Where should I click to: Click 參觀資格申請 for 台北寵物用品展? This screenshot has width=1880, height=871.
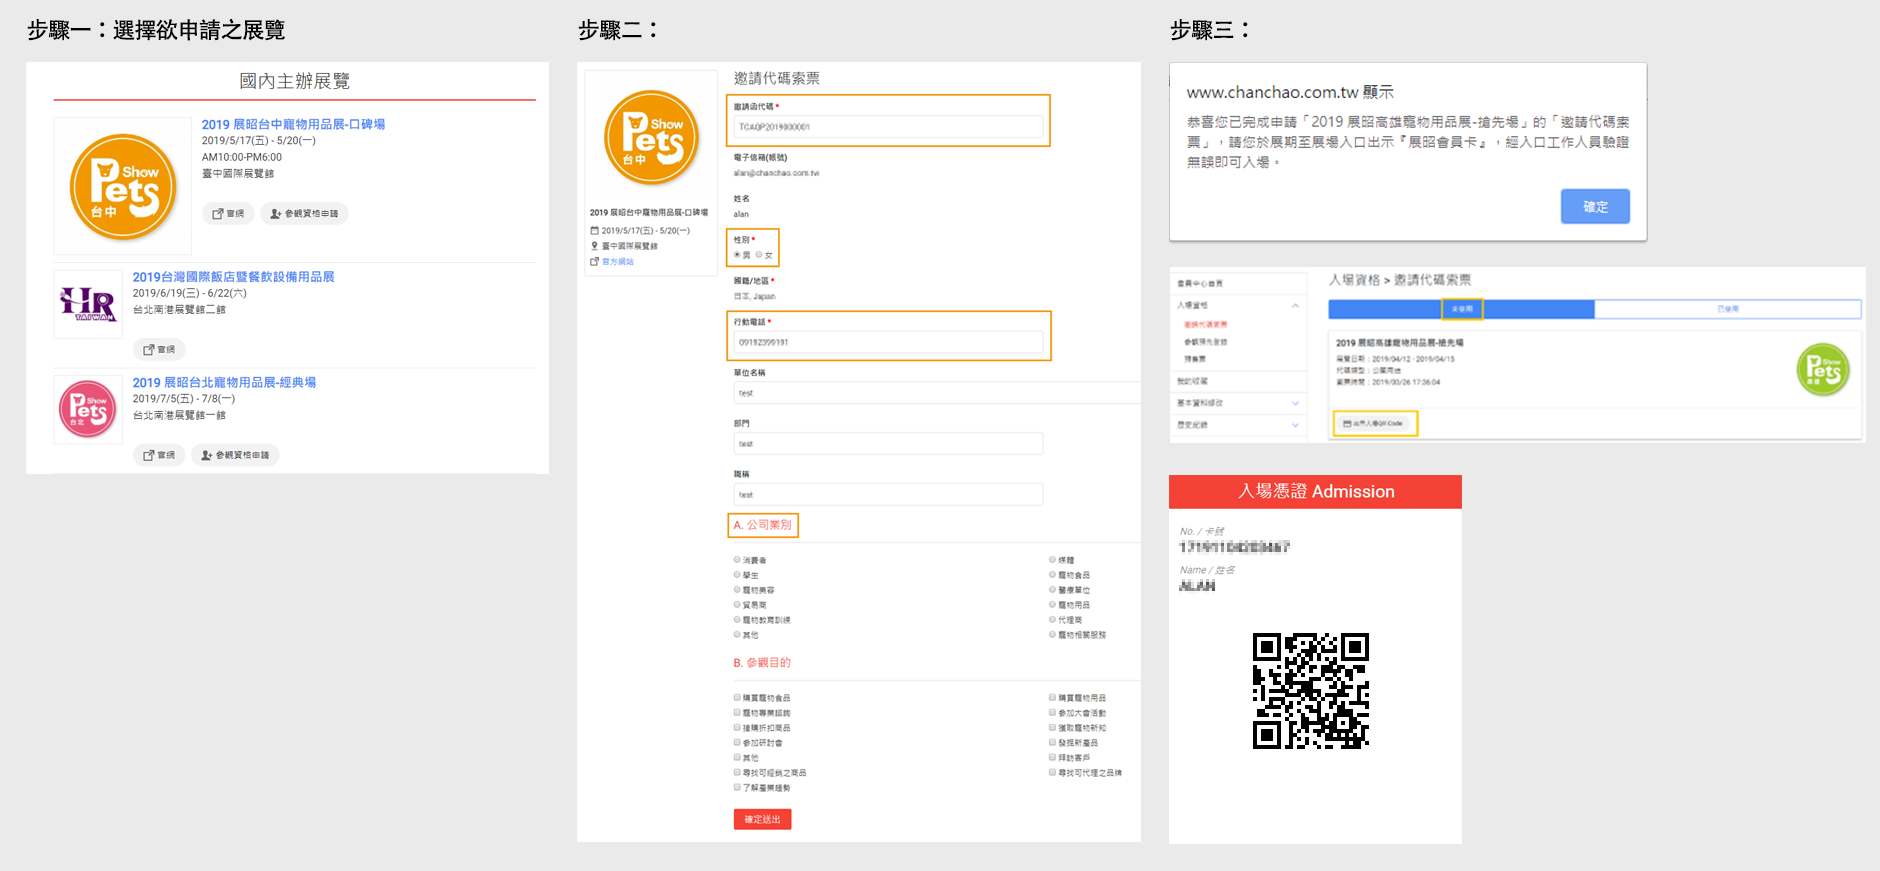click(235, 456)
